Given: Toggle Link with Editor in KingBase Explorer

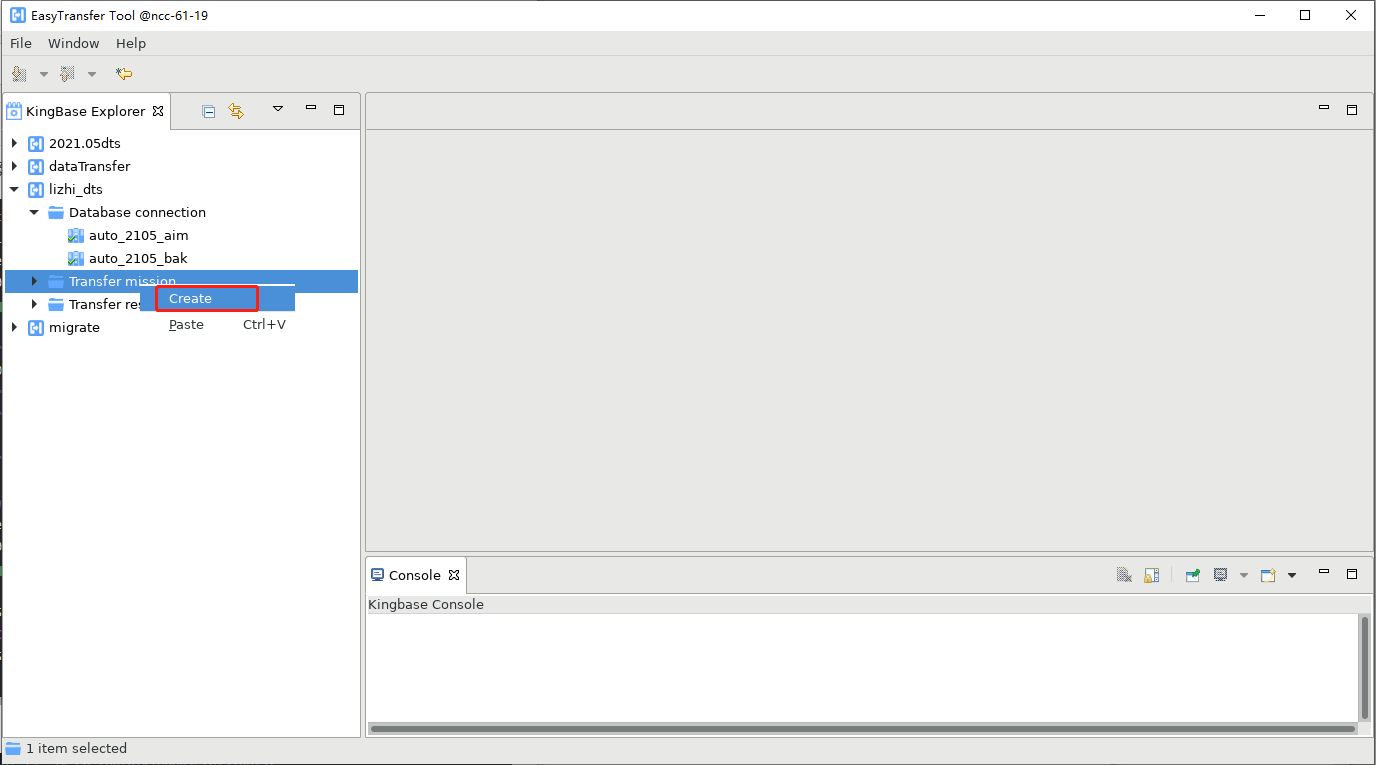Looking at the screenshot, I should pos(236,111).
